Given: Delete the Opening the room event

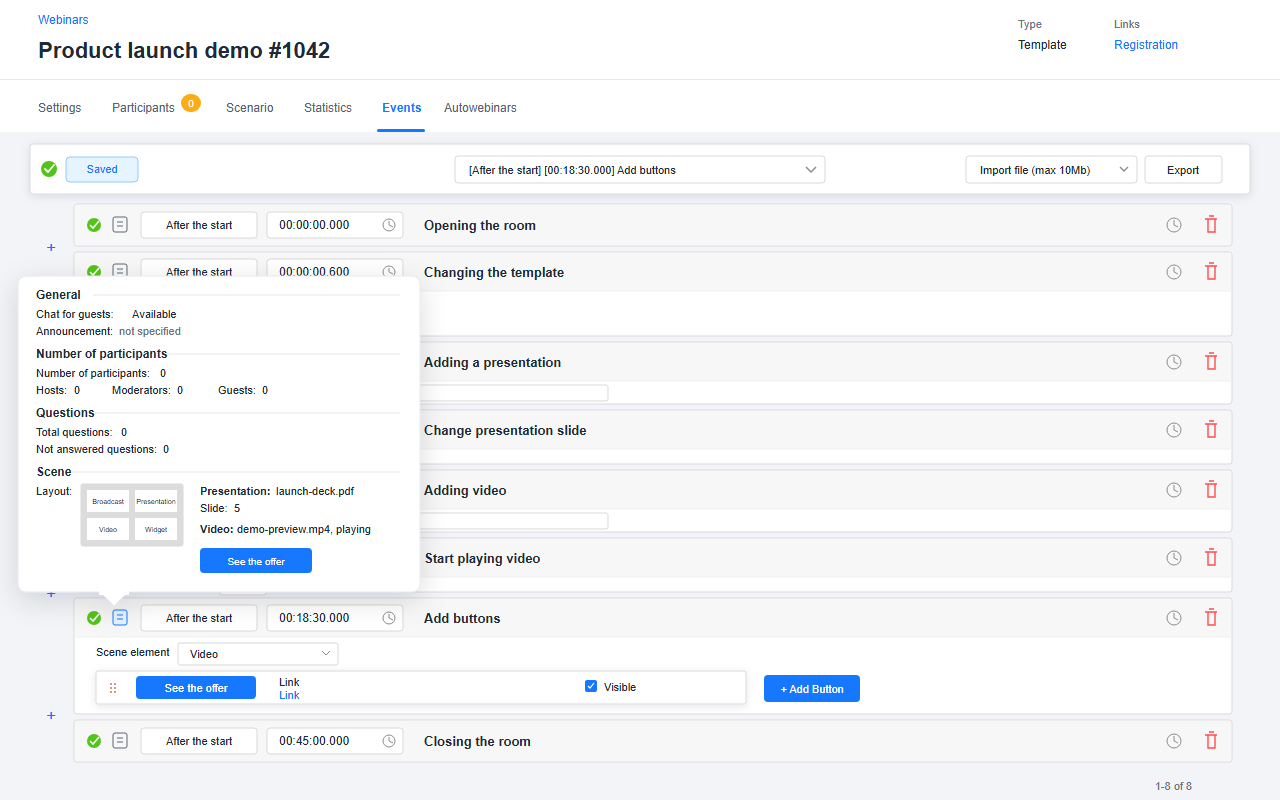Looking at the screenshot, I should pyautogui.click(x=1211, y=225).
